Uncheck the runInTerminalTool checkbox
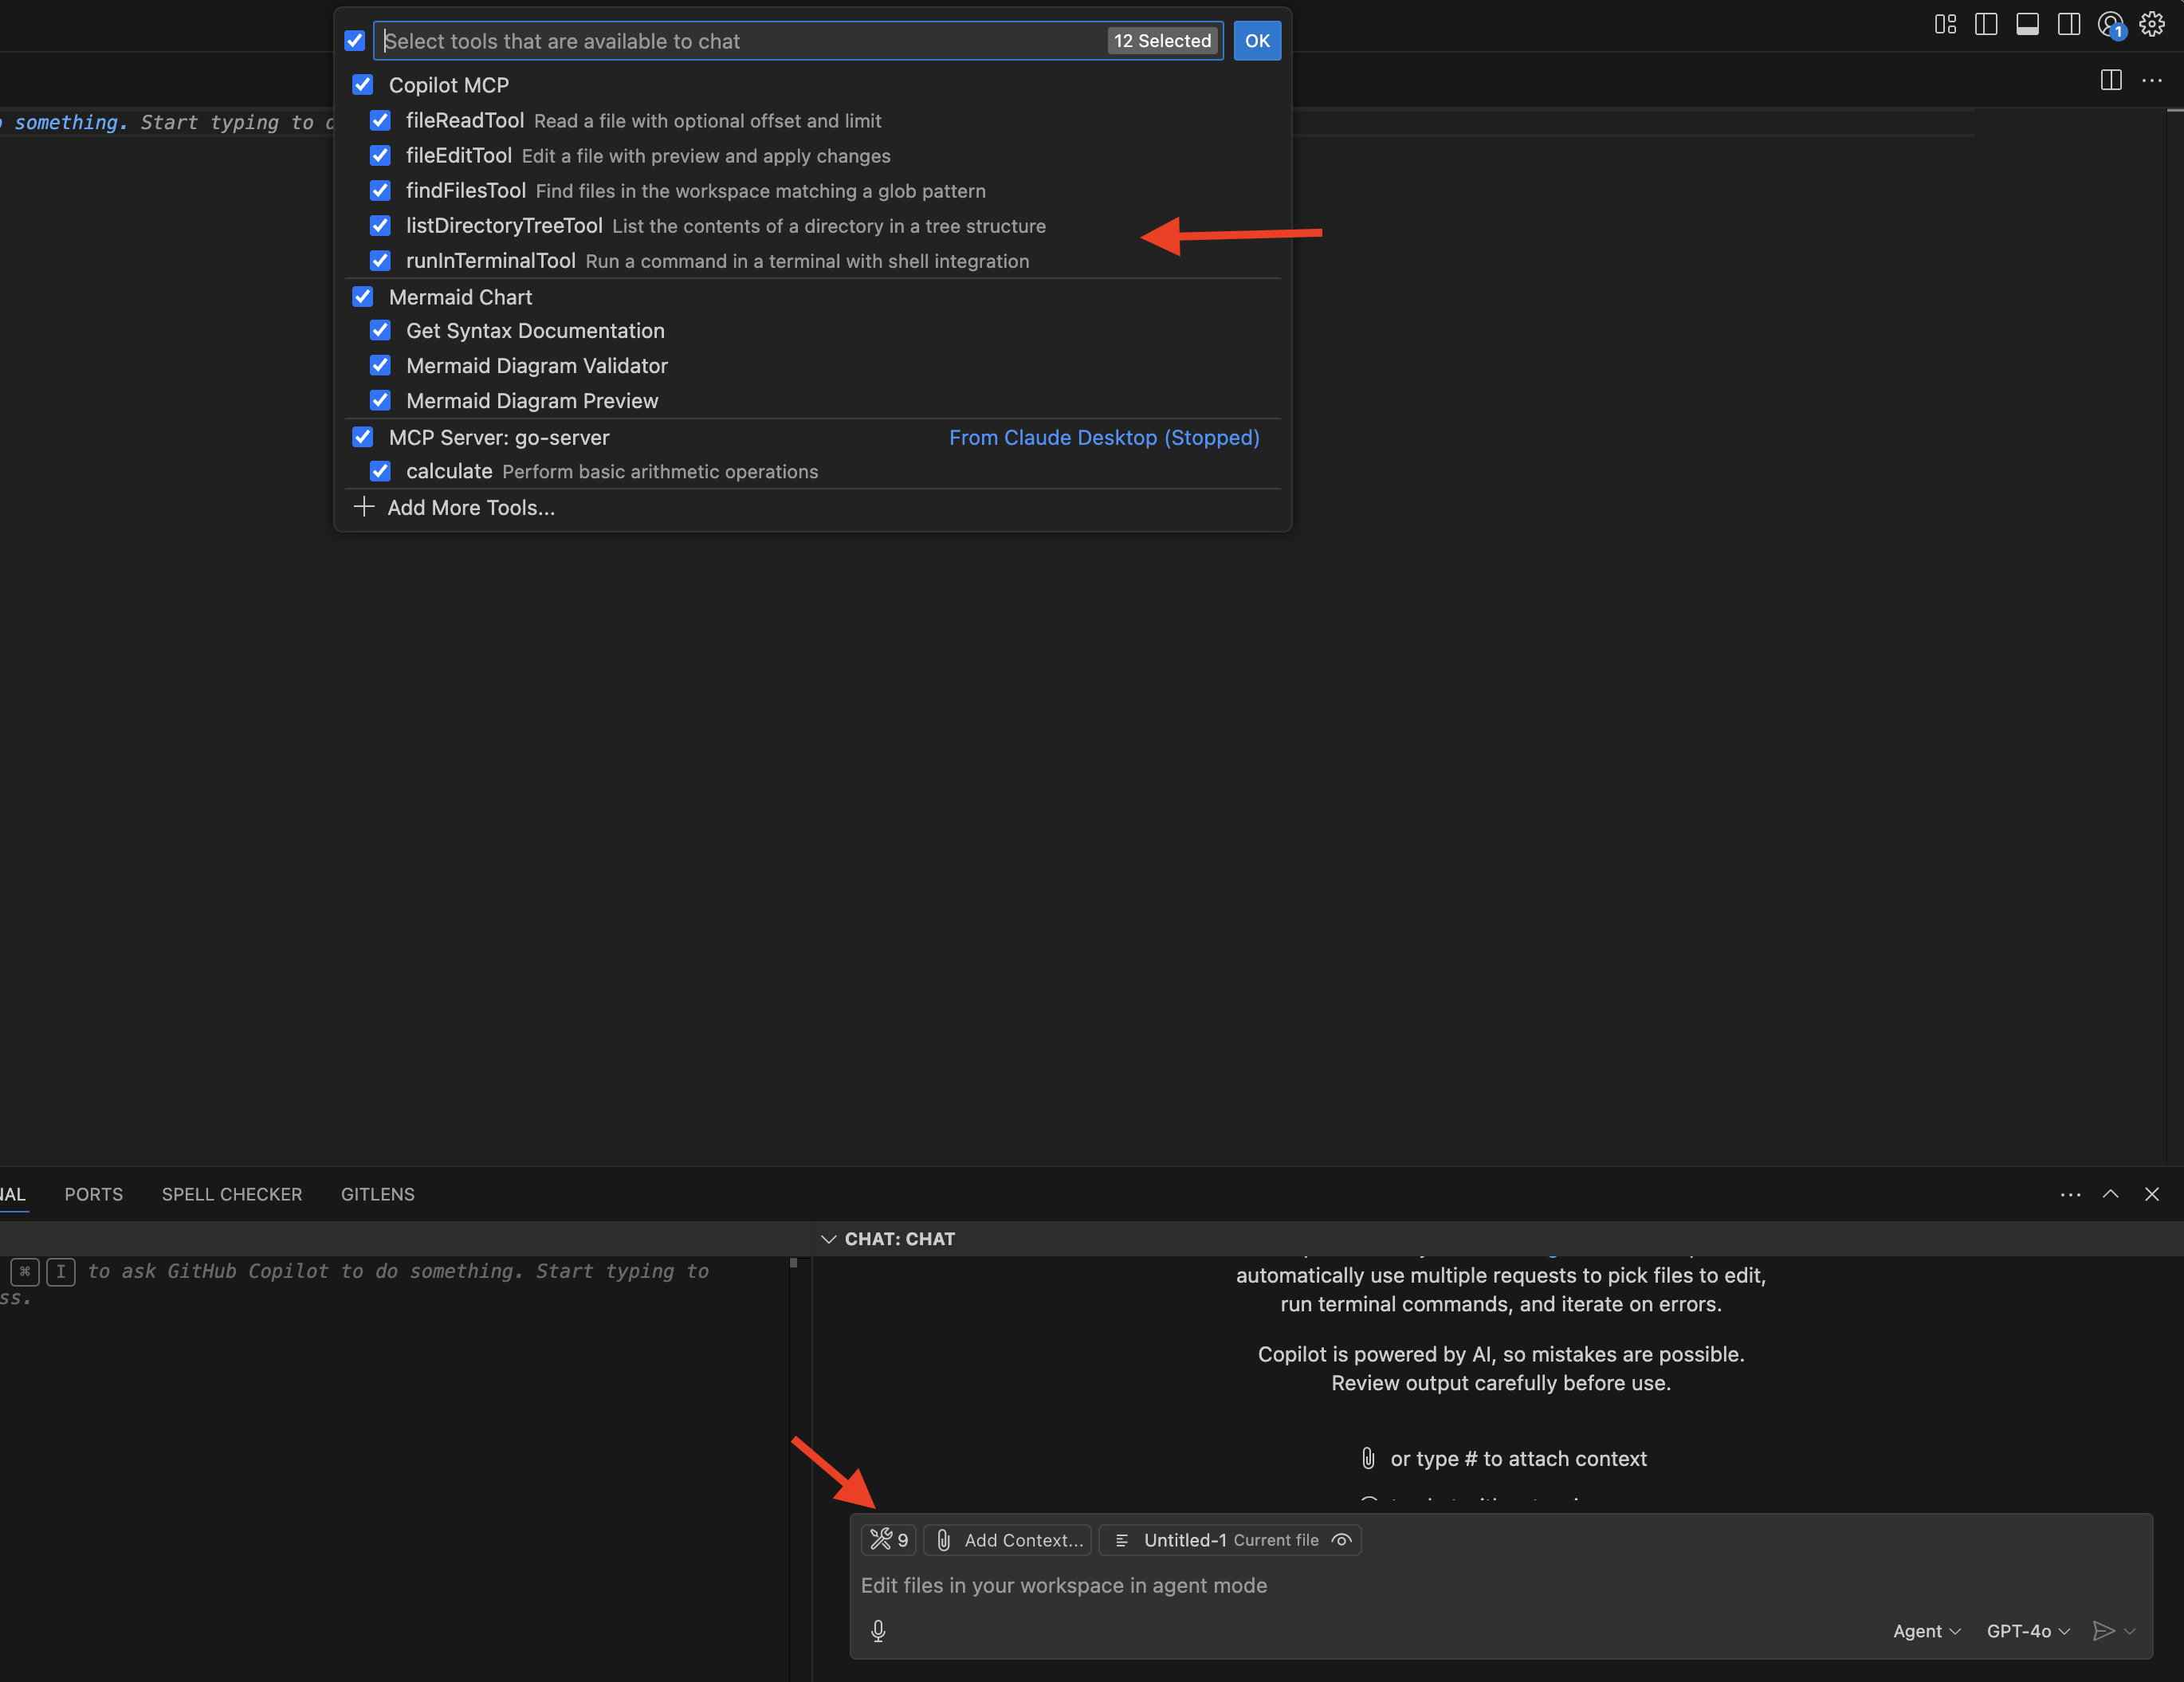Screen dimensions: 2184x1682 coord(380,260)
